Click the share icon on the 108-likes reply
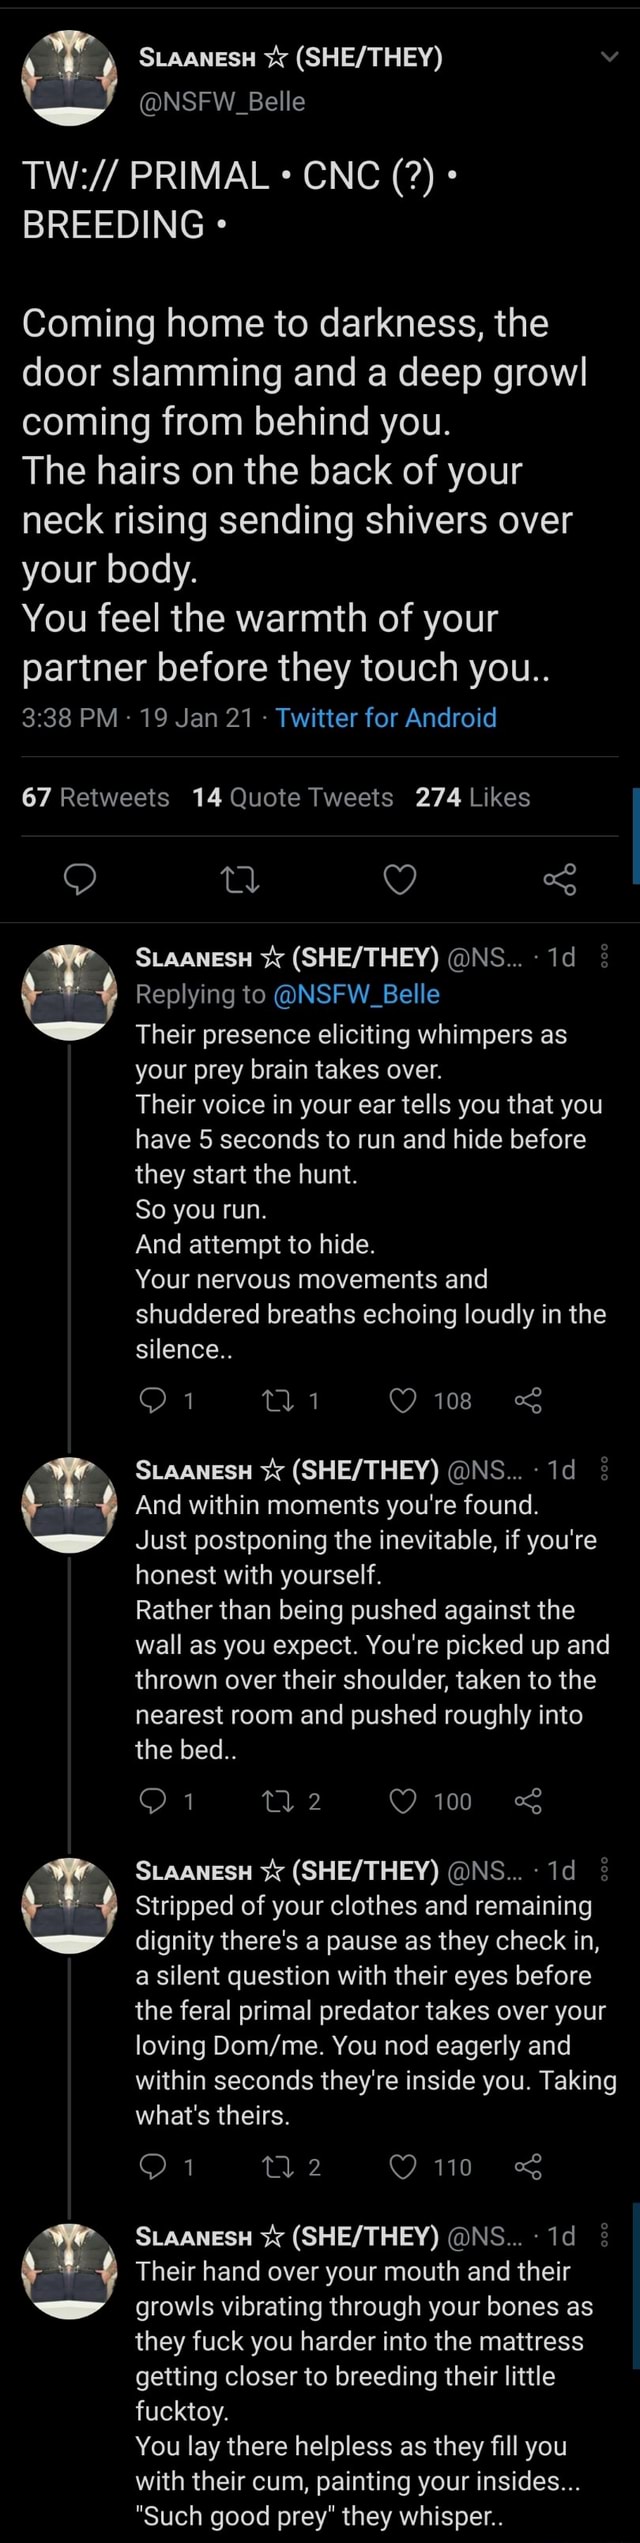Image resolution: width=640 pixels, height=2543 pixels. tap(528, 1401)
